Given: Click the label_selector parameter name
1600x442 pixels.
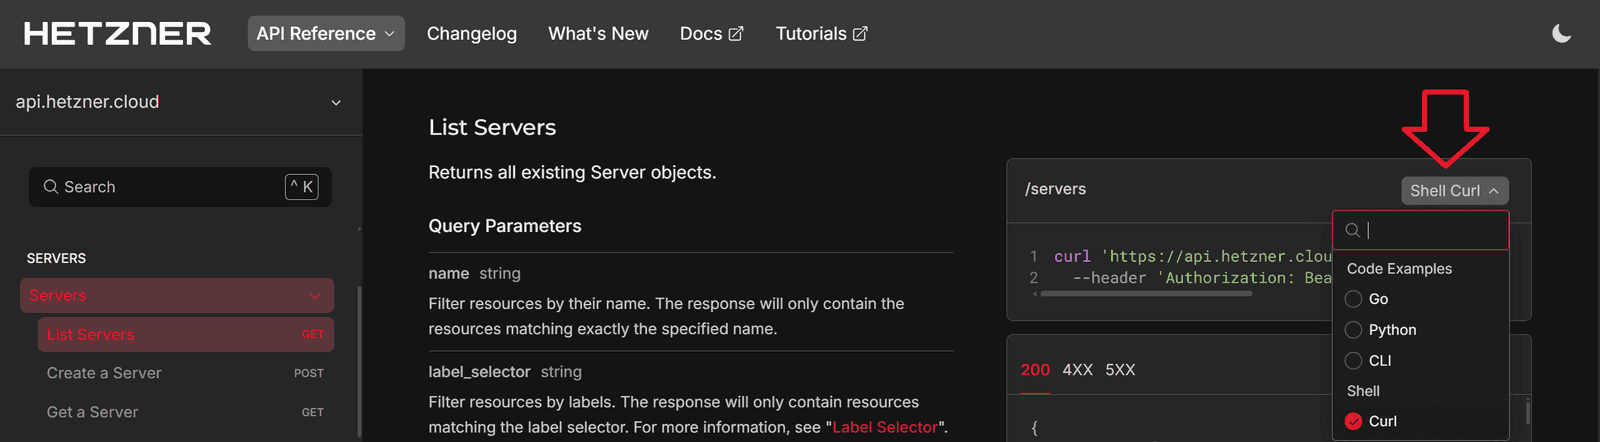Looking at the screenshot, I should (479, 372).
